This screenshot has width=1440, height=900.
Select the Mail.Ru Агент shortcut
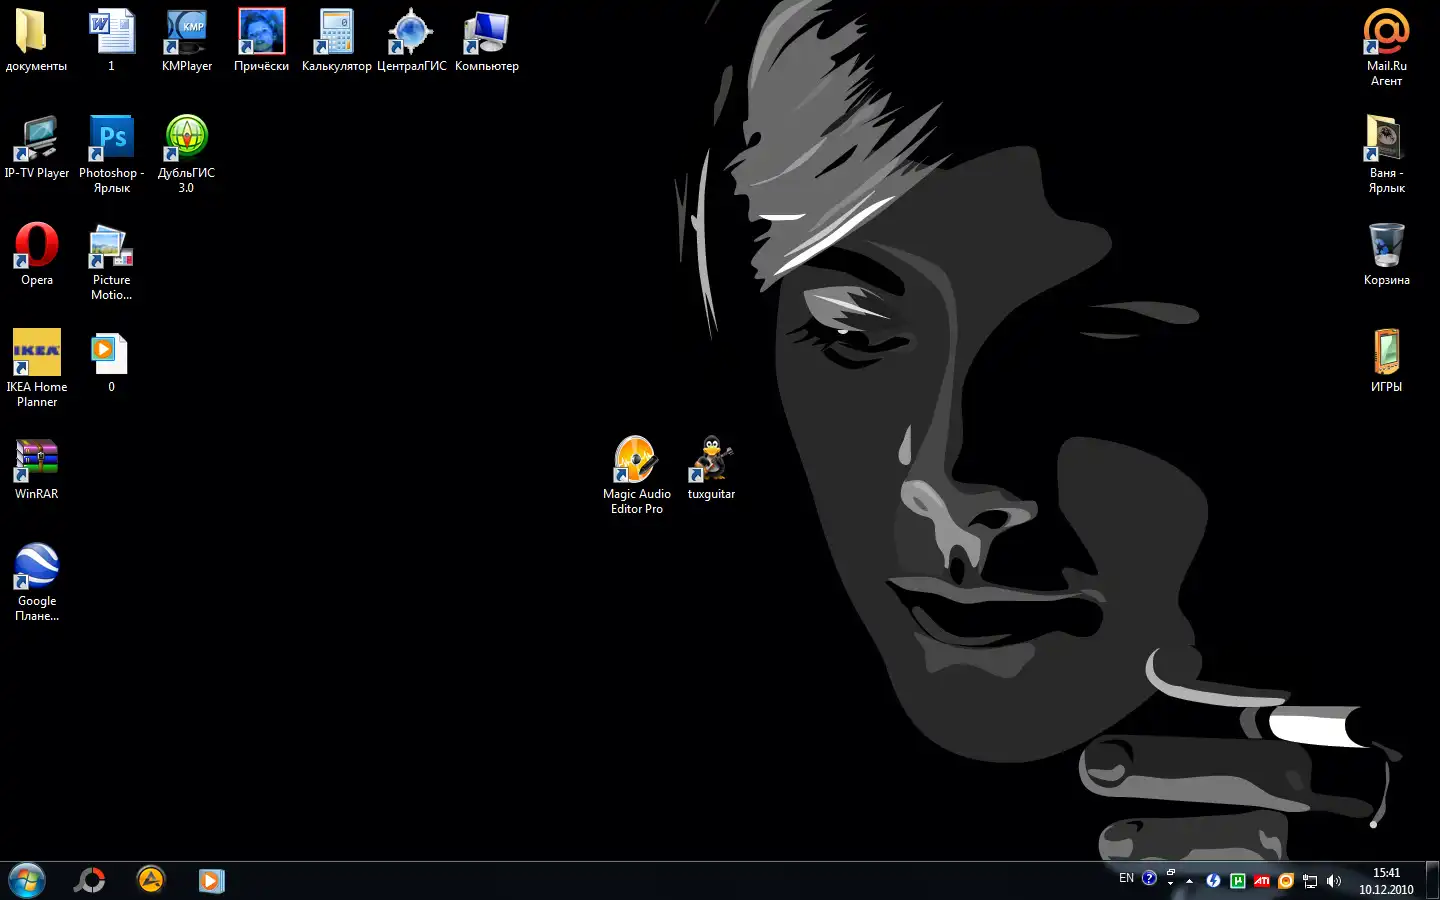pyautogui.click(x=1386, y=33)
